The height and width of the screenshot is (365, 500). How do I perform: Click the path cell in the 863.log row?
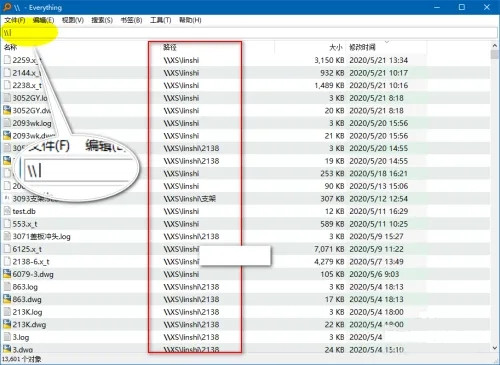191,287
